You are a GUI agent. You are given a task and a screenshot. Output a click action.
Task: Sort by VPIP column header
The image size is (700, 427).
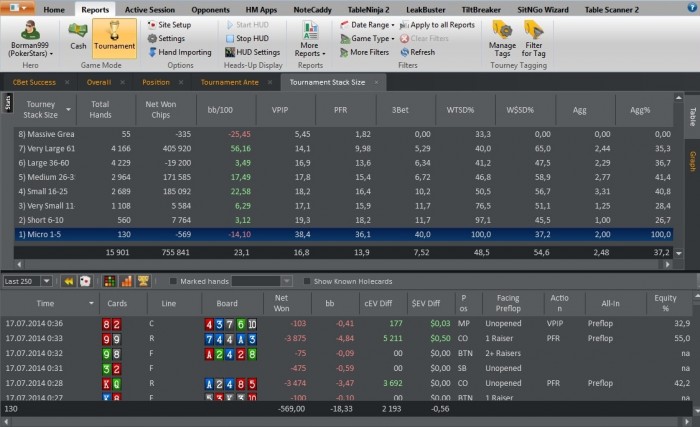(x=280, y=109)
